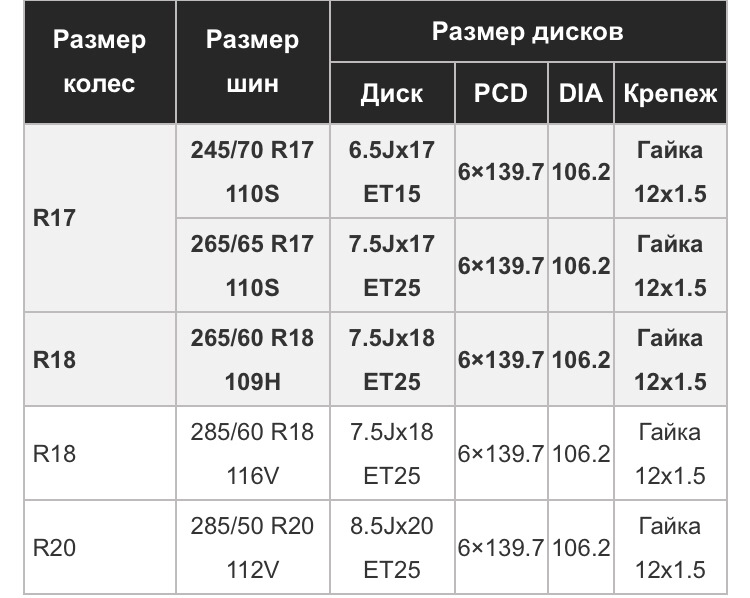This screenshot has height=598, width=750.
Task: Click disc cell 8.5Jx20 ET25
Action: [392, 547]
